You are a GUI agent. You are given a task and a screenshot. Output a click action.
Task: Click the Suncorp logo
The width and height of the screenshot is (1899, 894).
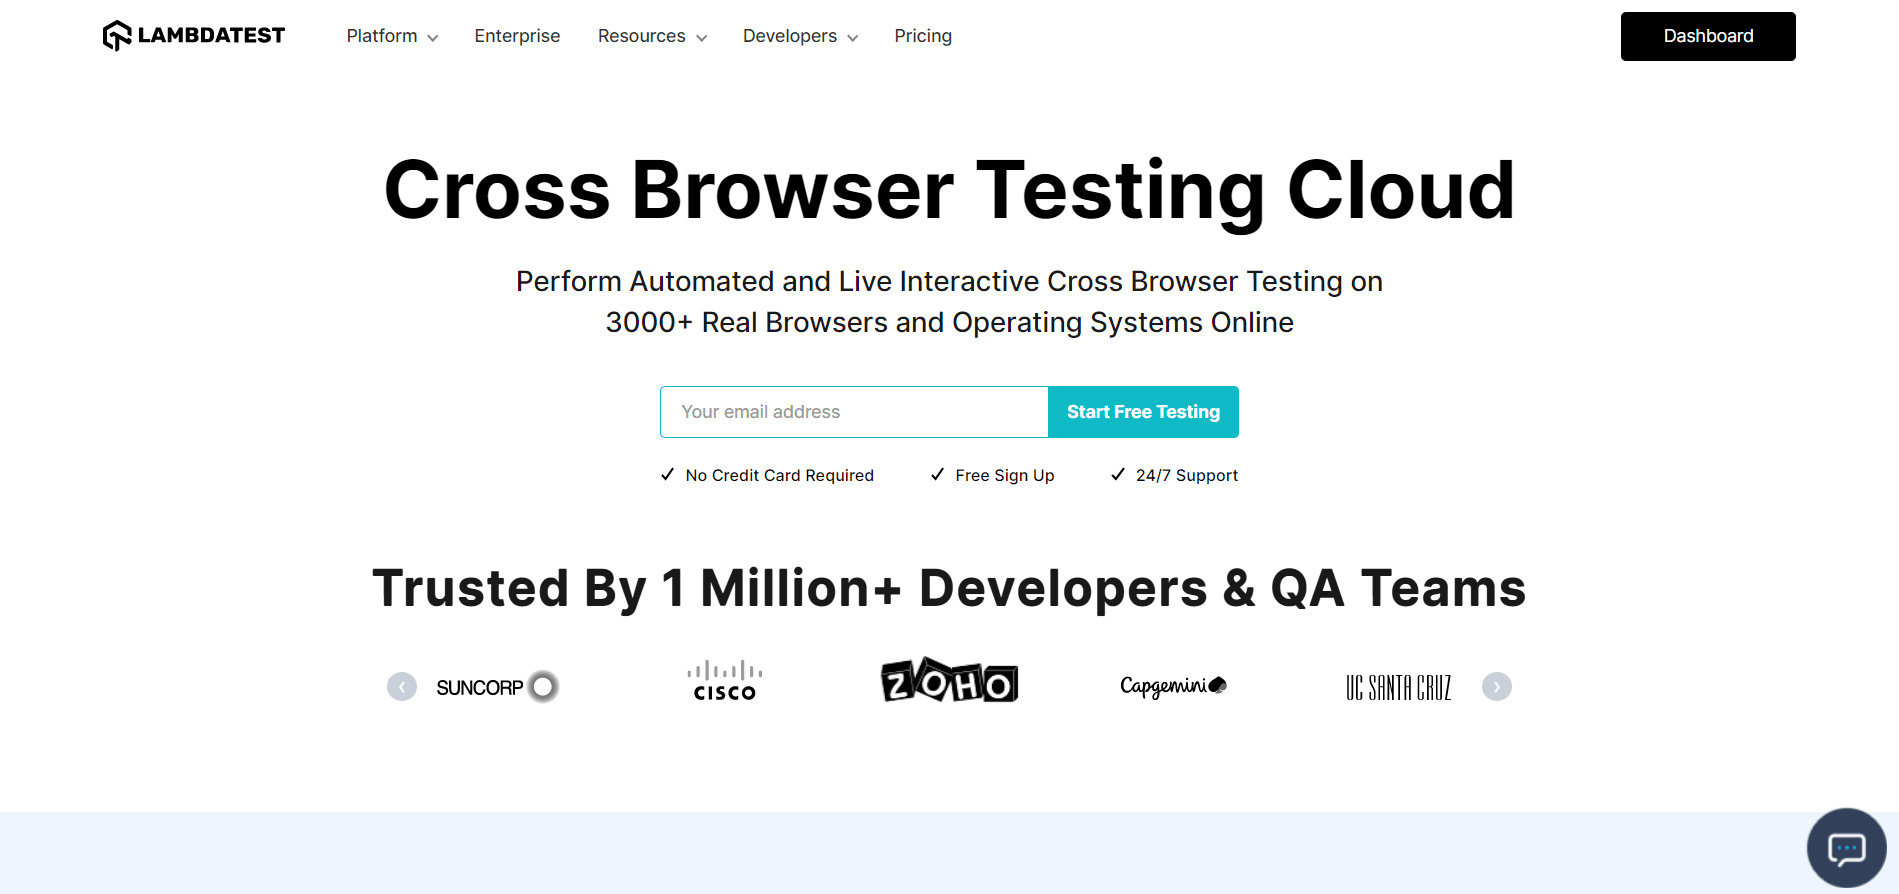coord(497,687)
